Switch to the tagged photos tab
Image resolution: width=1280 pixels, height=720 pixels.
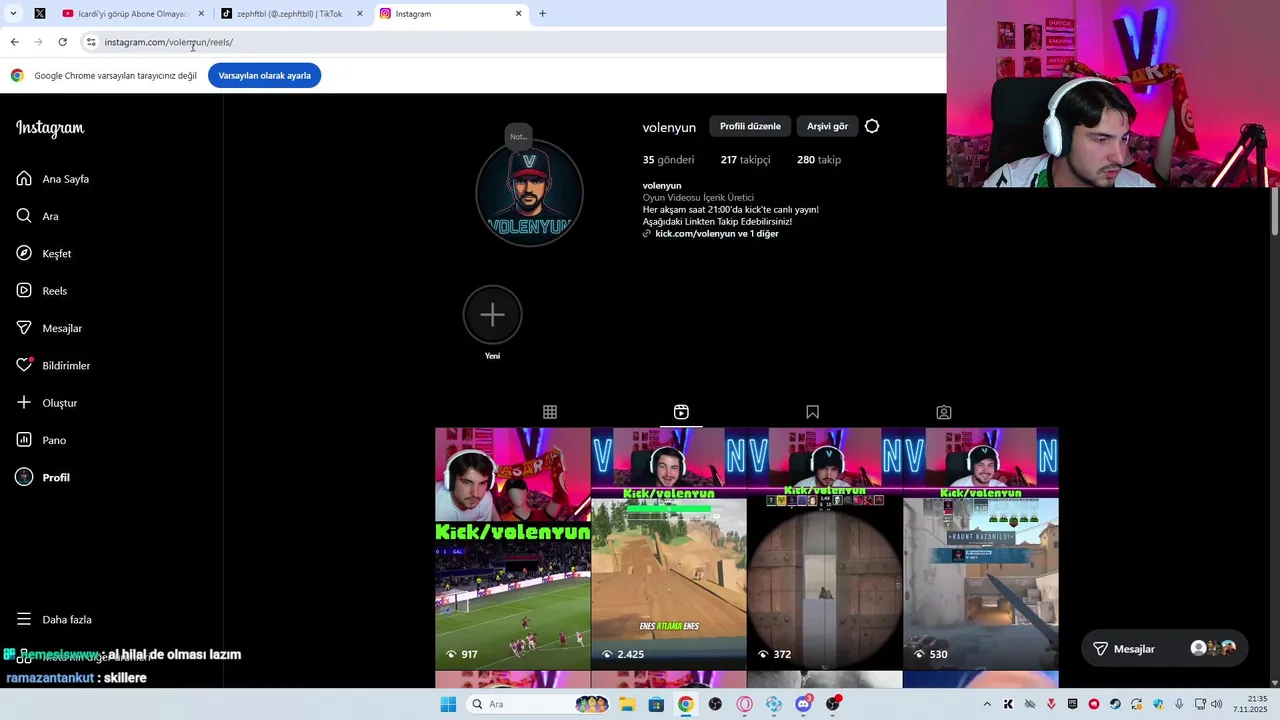point(943,412)
